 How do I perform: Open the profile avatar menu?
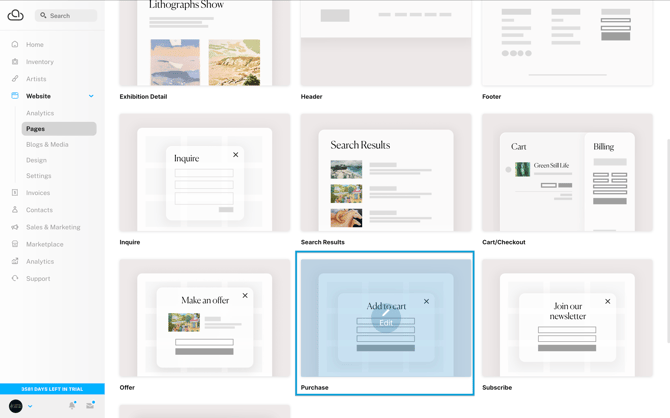point(16,406)
